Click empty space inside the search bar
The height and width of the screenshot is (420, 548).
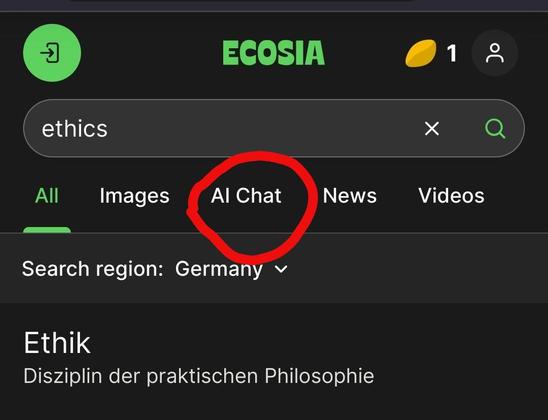(x=262, y=129)
